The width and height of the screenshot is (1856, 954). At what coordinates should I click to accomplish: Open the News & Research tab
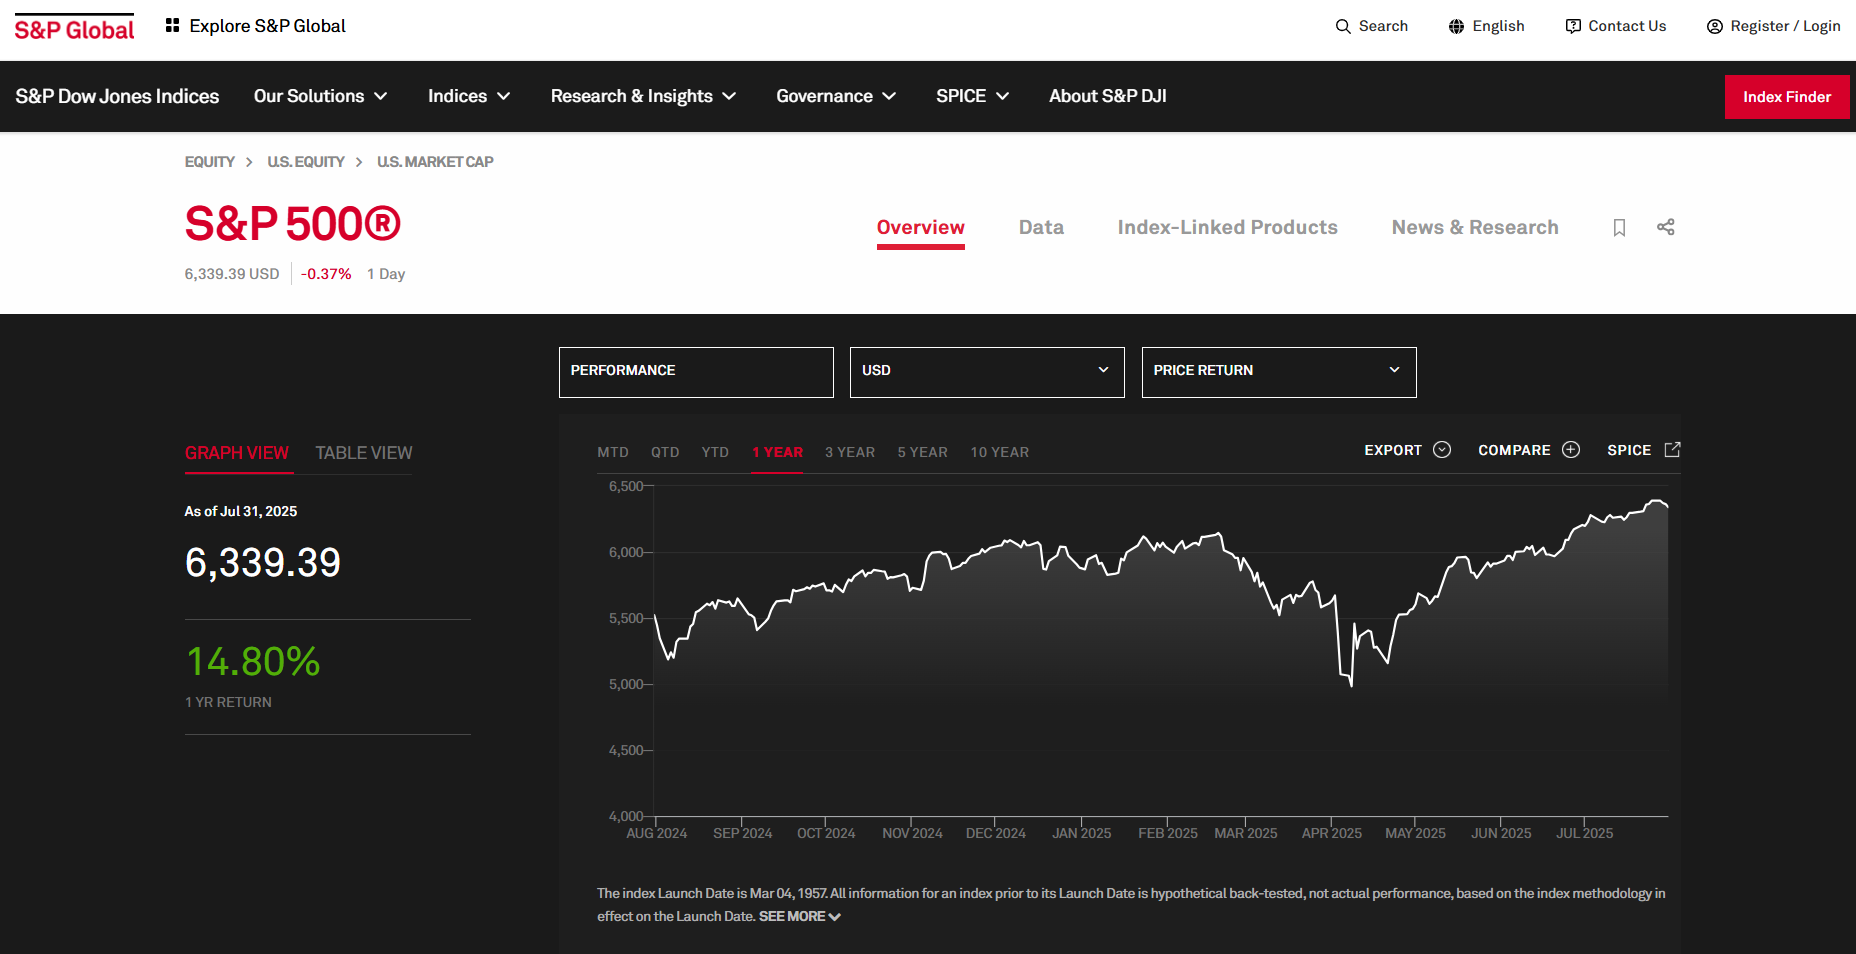pos(1475,228)
